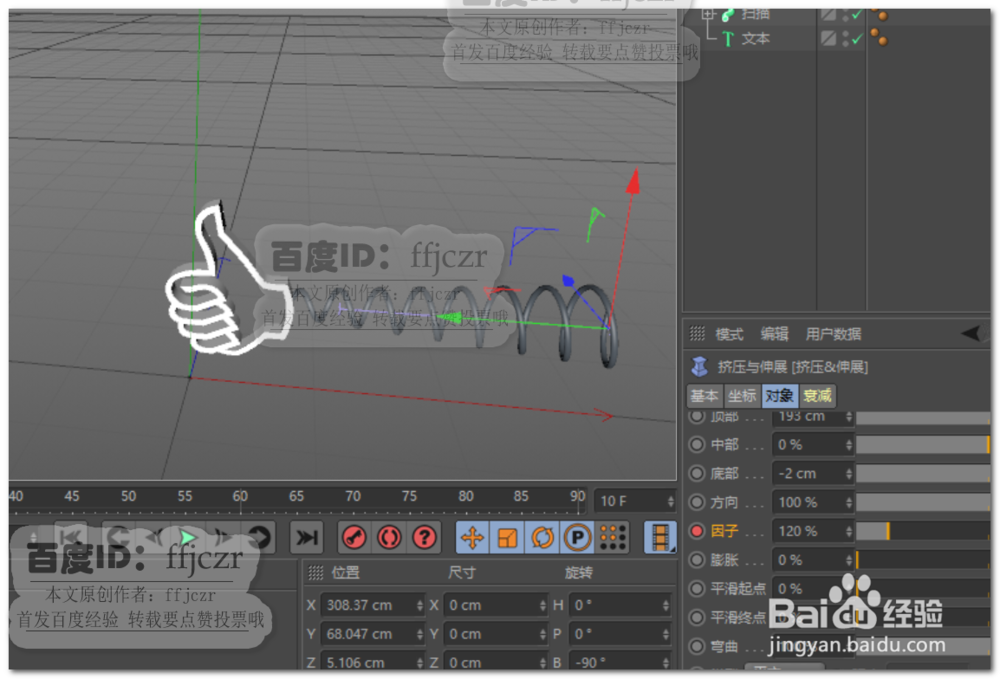The image size is (1000, 679).
Task: Click stepper arrows of 方向 field
Action: point(848,502)
